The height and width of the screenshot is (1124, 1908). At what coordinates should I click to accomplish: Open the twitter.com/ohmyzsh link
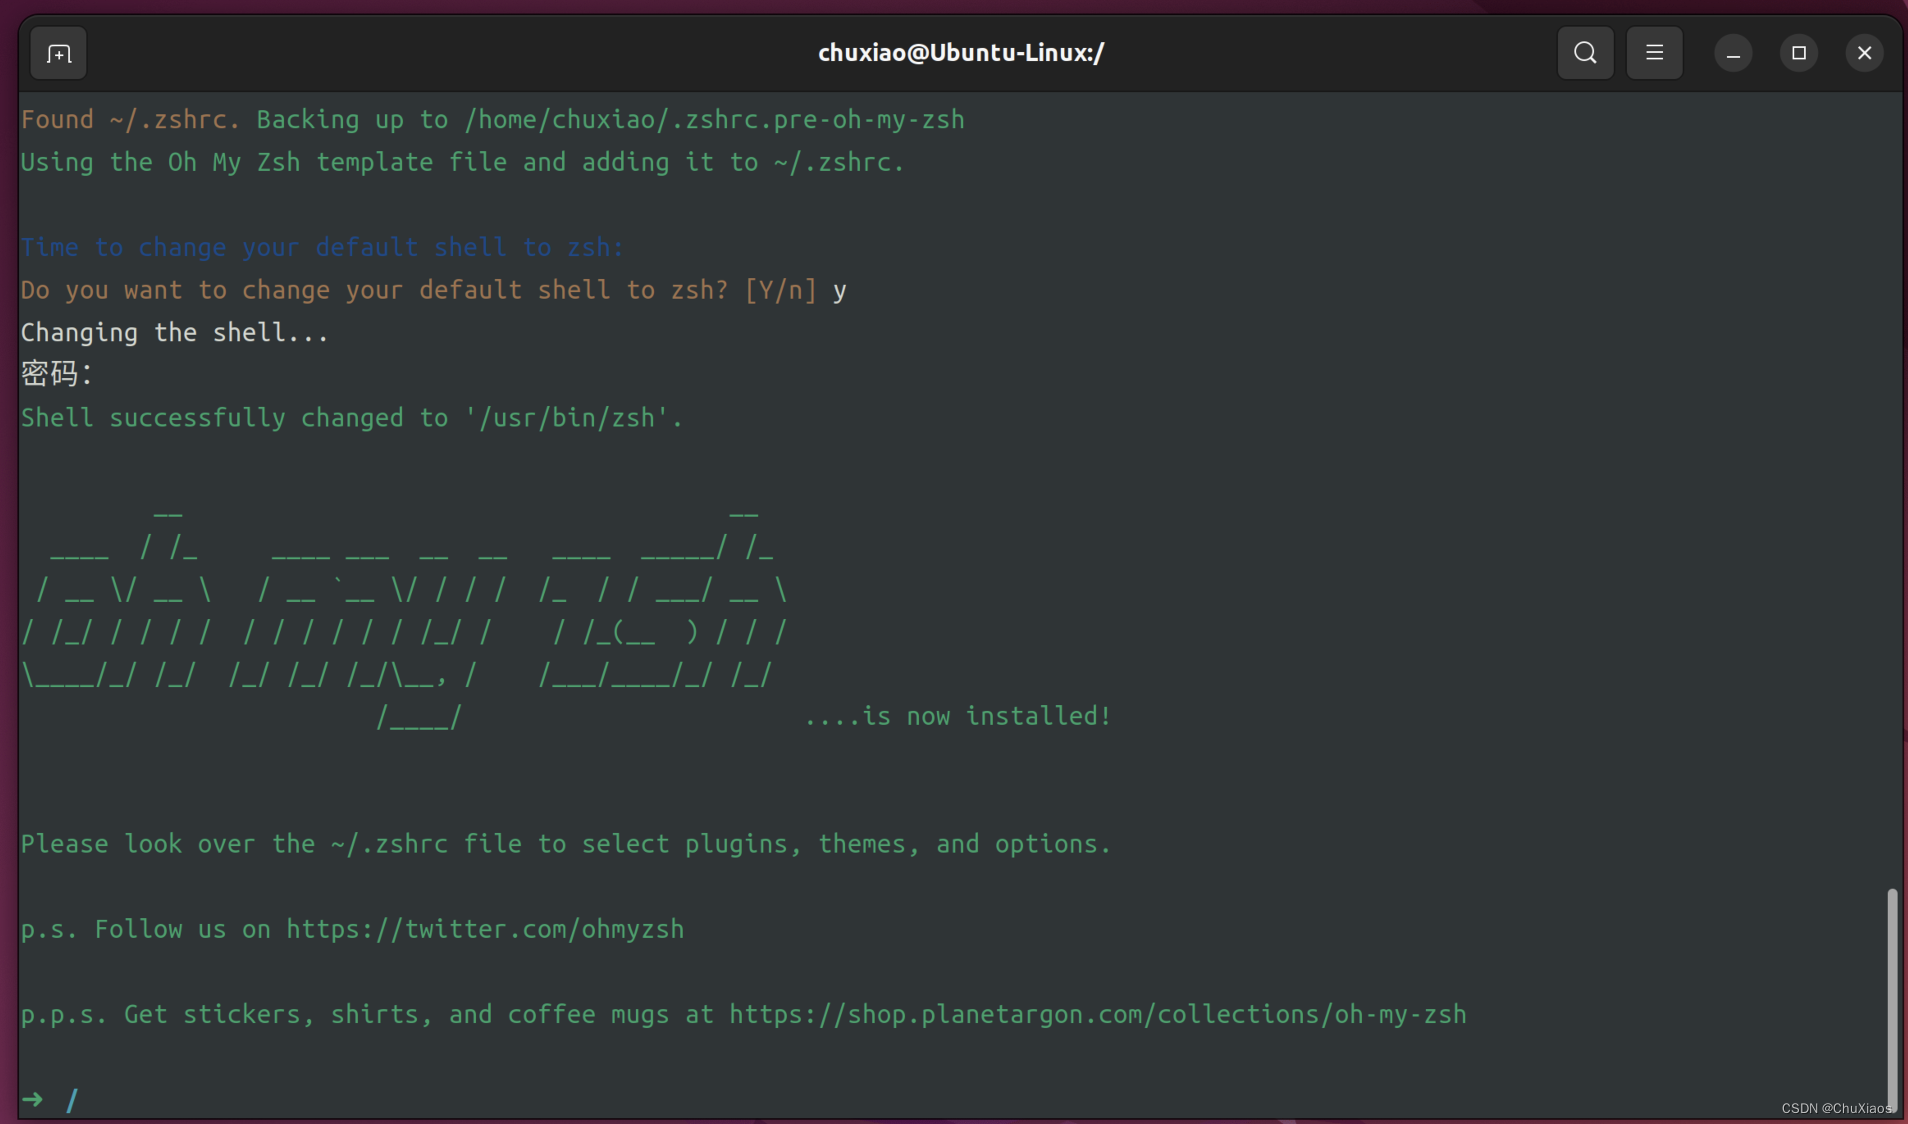485,929
